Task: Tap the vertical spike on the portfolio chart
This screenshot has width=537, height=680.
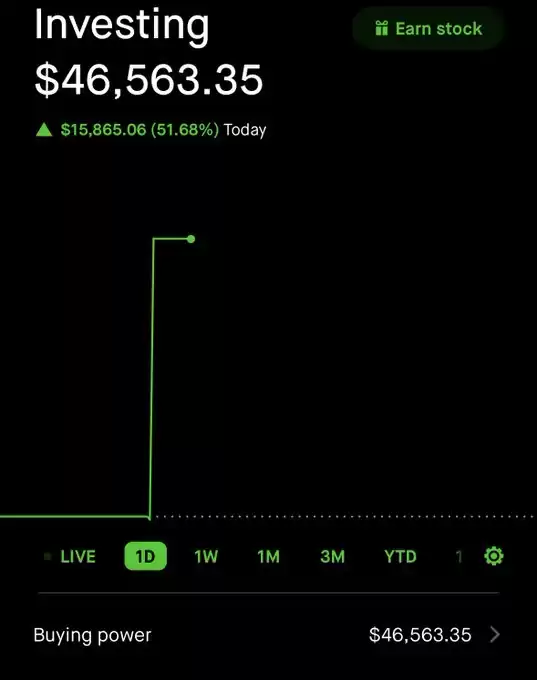Action: click(151, 377)
